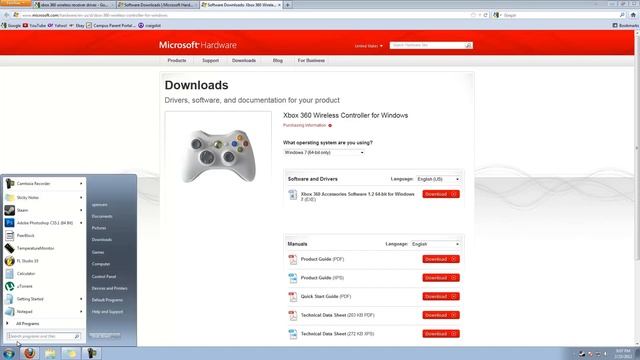Image resolution: width=640 pixels, height=360 pixels.
Task: Expand the Notepad jump list arrow
Action: pos(81,311)
